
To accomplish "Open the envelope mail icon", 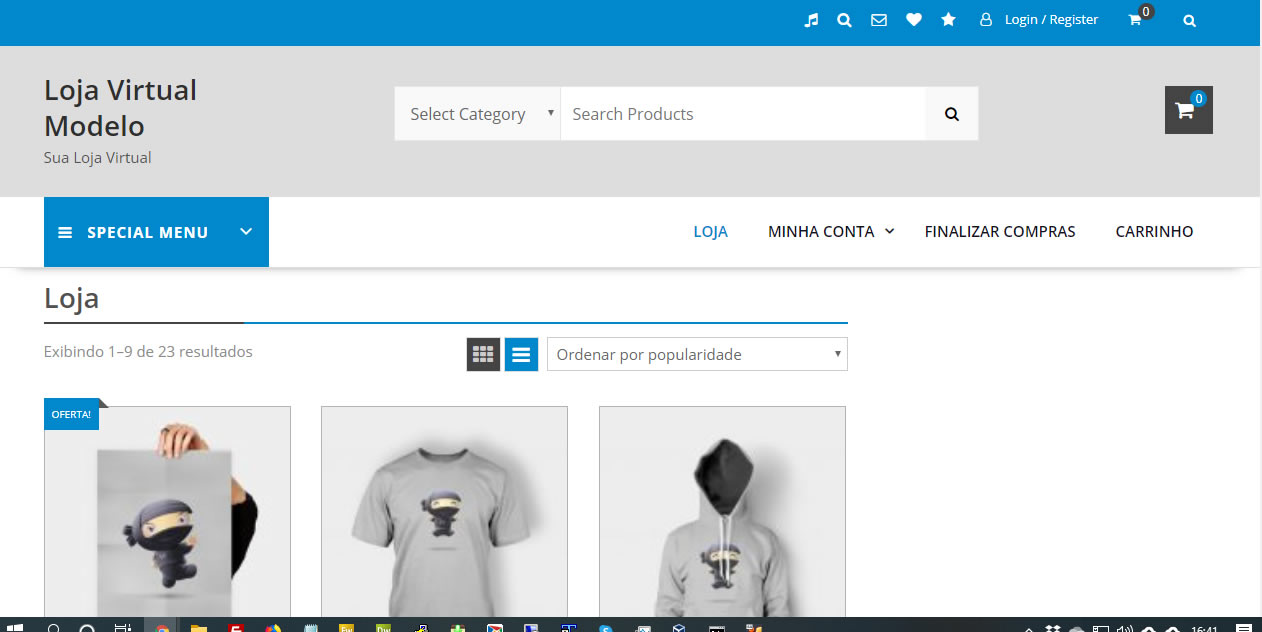I will pos(879,20).
